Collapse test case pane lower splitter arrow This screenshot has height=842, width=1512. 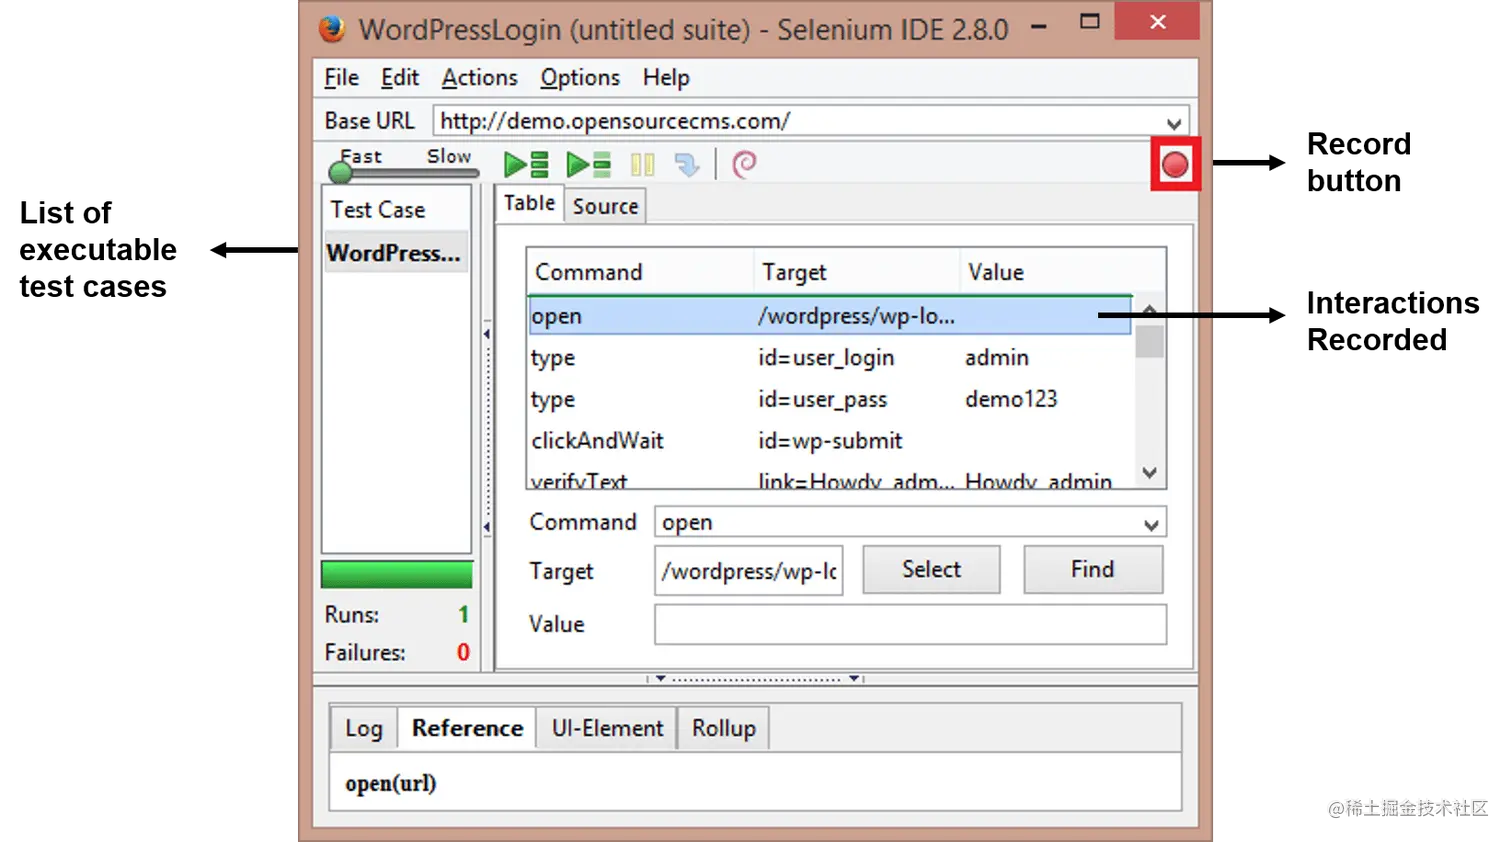click(487, 527)
